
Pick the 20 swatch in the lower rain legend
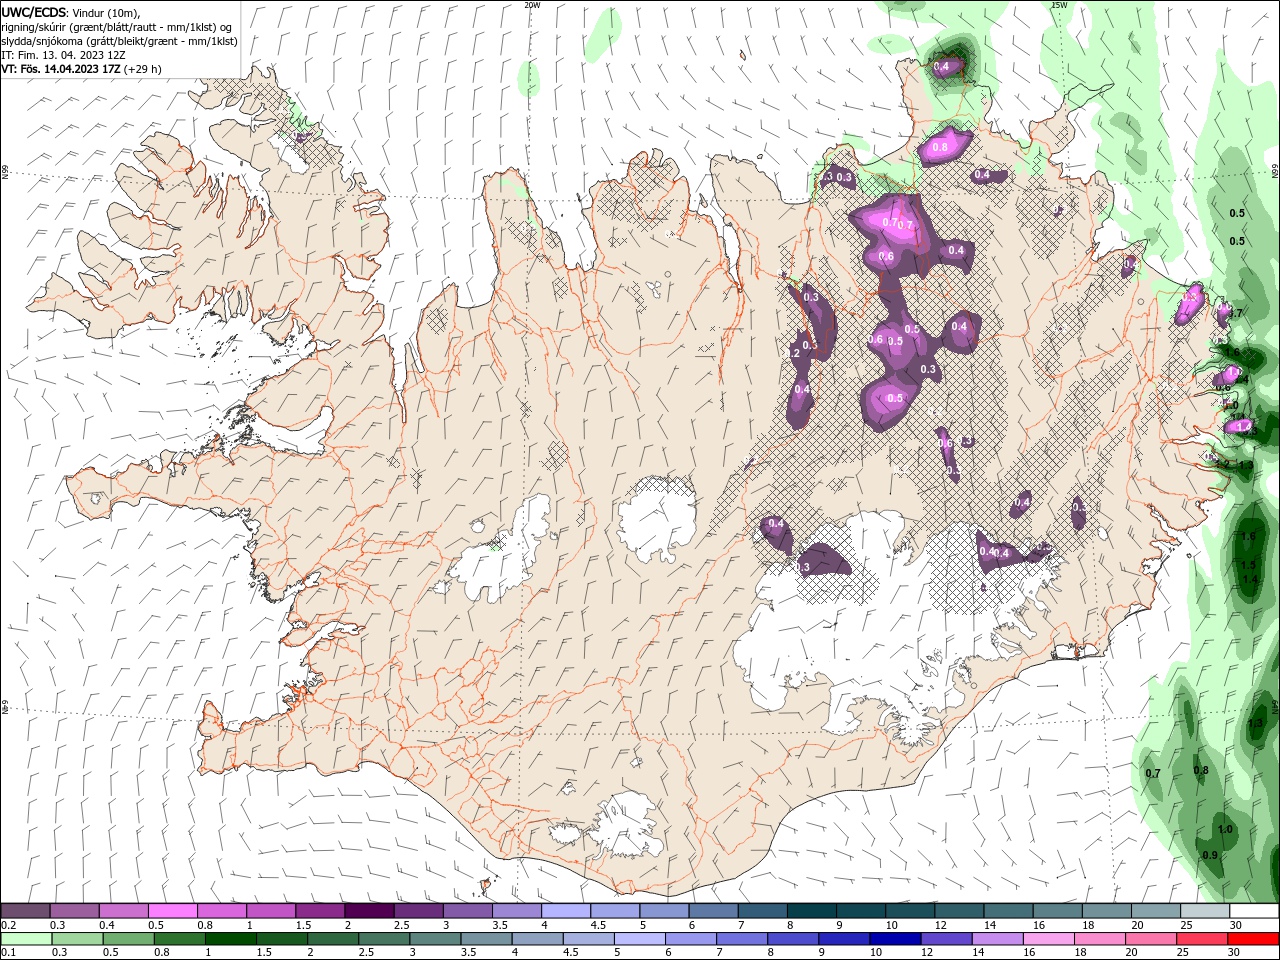[1149, 939]
